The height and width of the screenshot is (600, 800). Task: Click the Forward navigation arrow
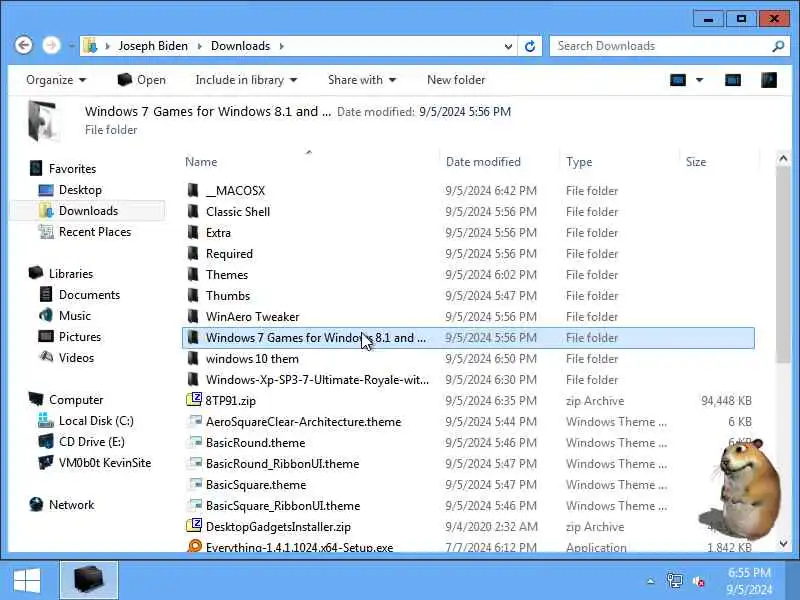[x=51, y=46]
